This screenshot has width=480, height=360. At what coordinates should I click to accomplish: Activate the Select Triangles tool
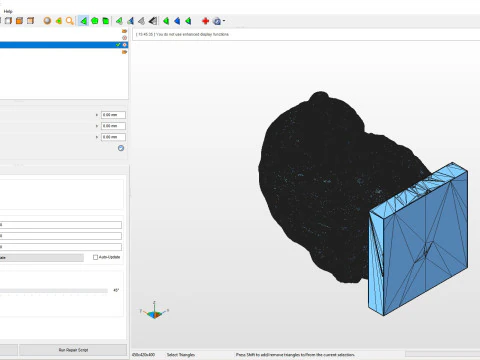coord(83,21)
